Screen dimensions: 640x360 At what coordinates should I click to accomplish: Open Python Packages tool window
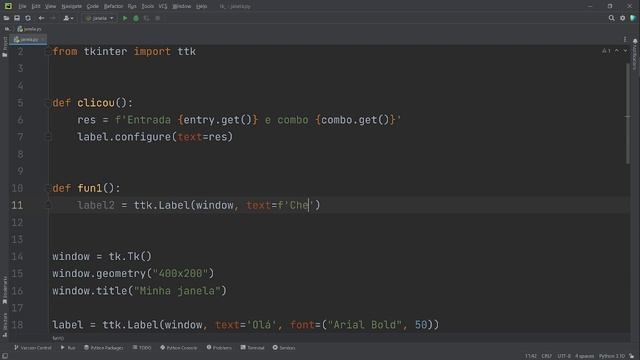[104, 348]
